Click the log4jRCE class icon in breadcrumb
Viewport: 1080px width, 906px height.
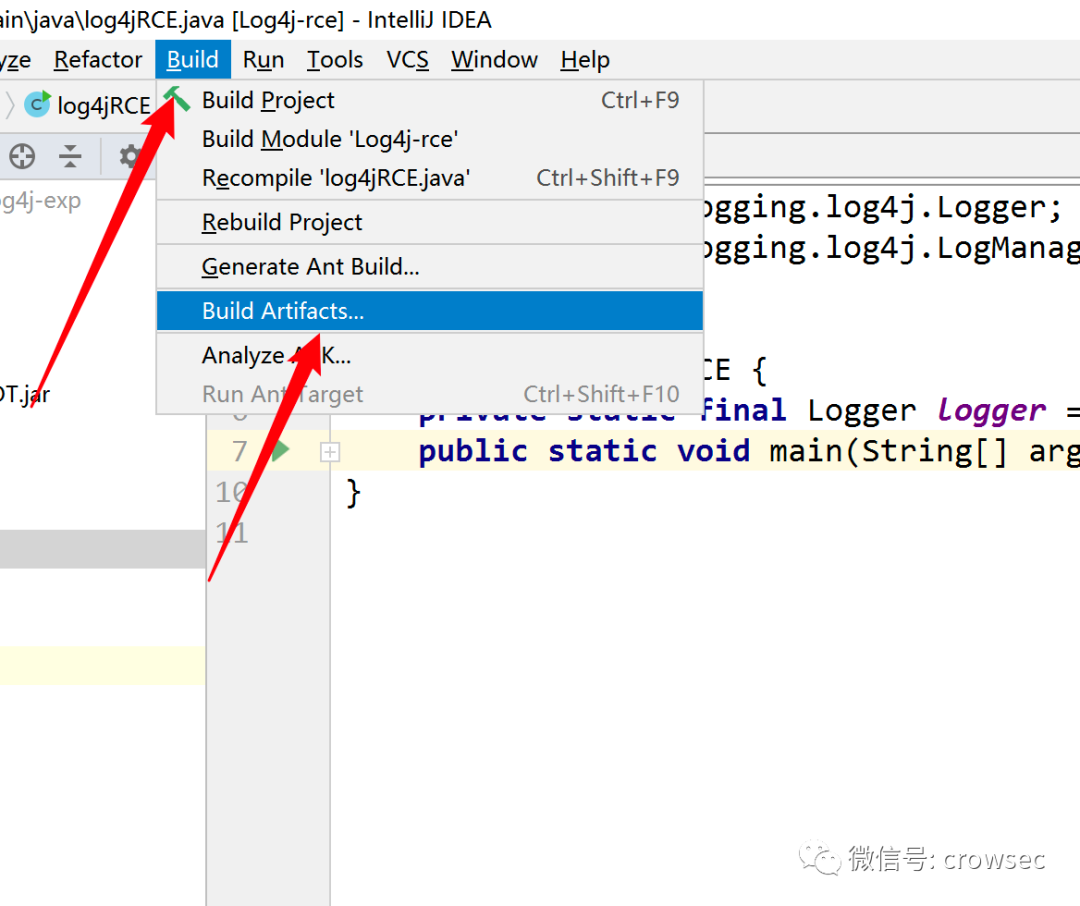pos(37,104)
